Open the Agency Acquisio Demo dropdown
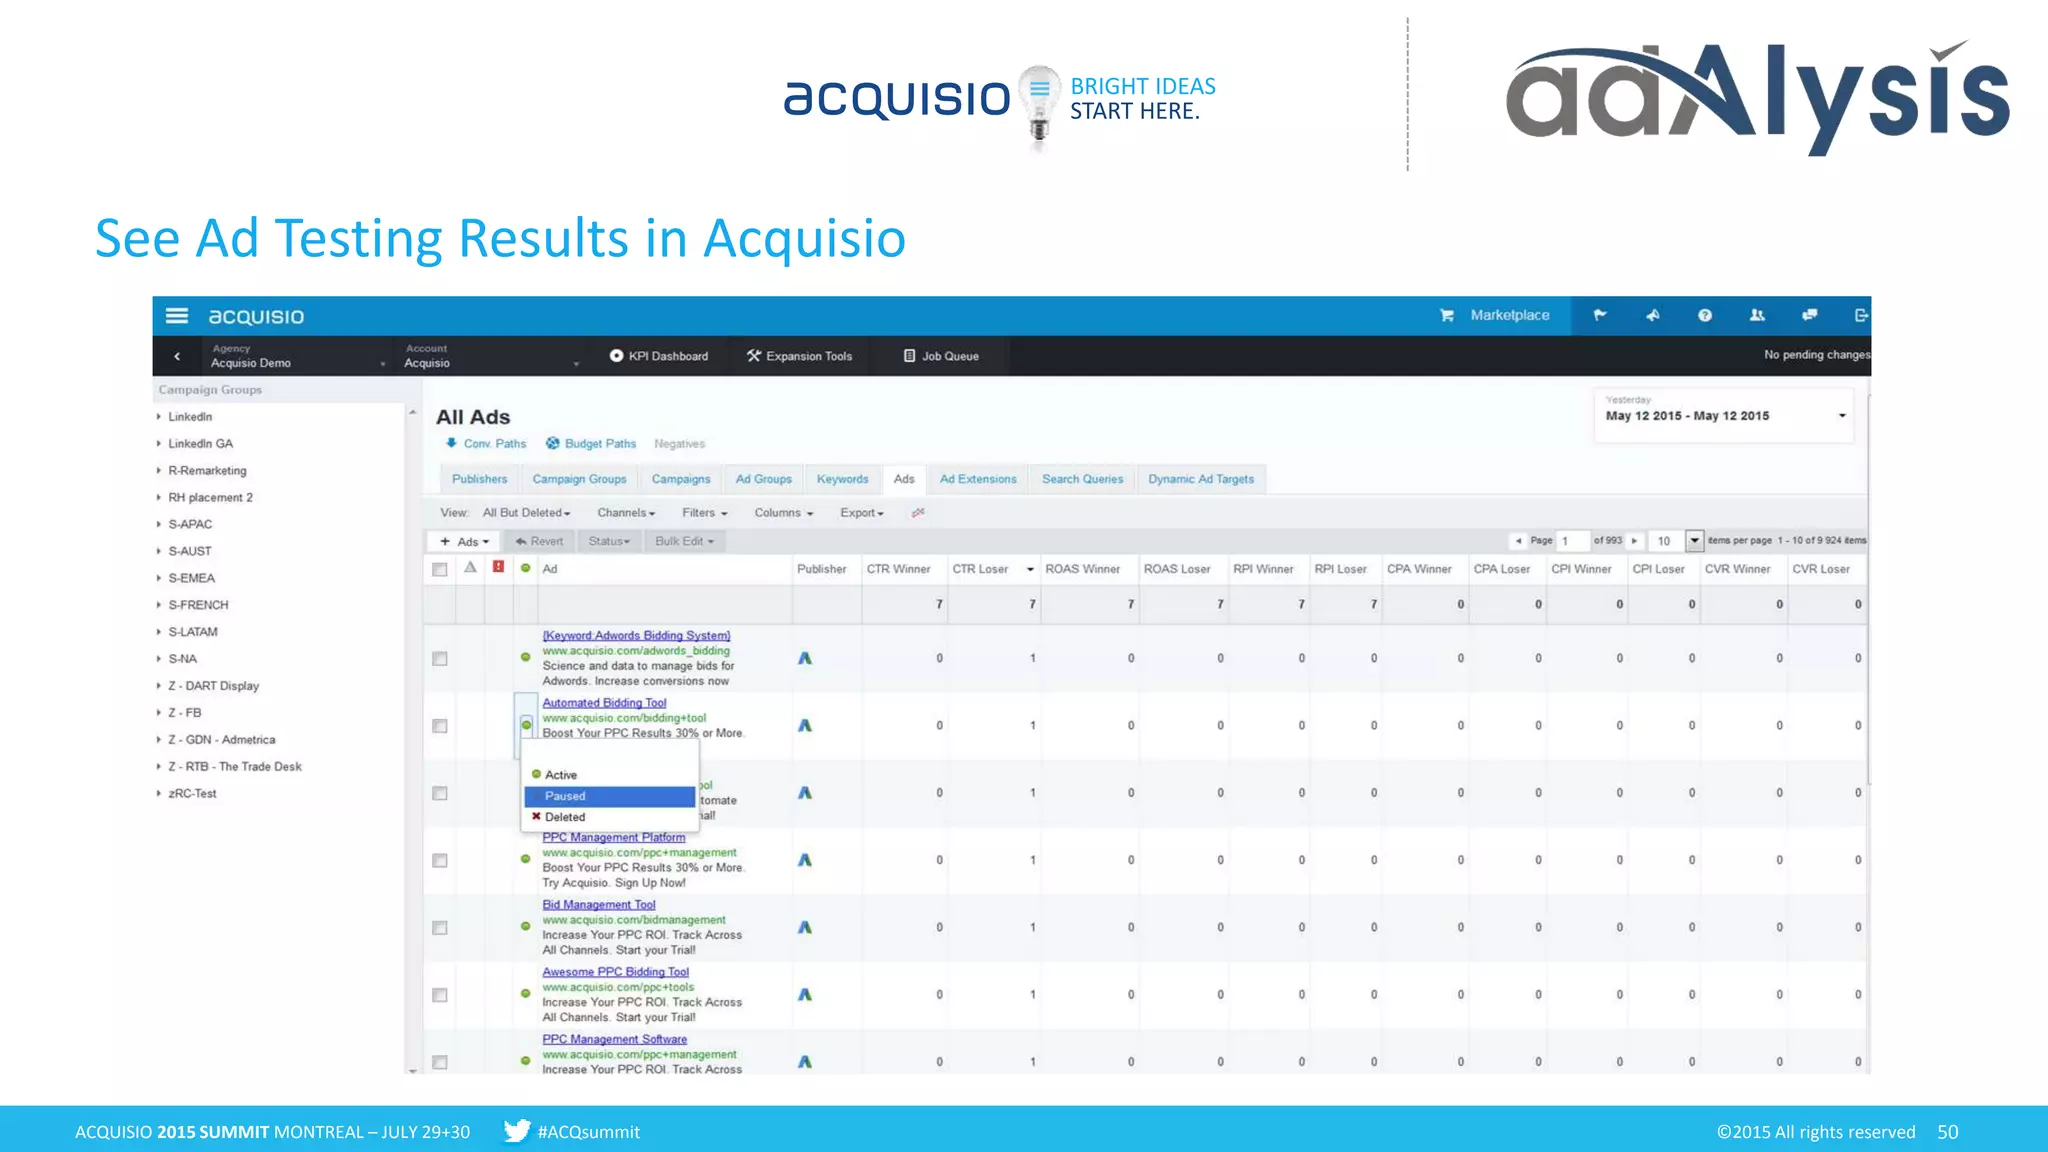This screenshot has height=1152, width=2048. (x=297, y=356)
